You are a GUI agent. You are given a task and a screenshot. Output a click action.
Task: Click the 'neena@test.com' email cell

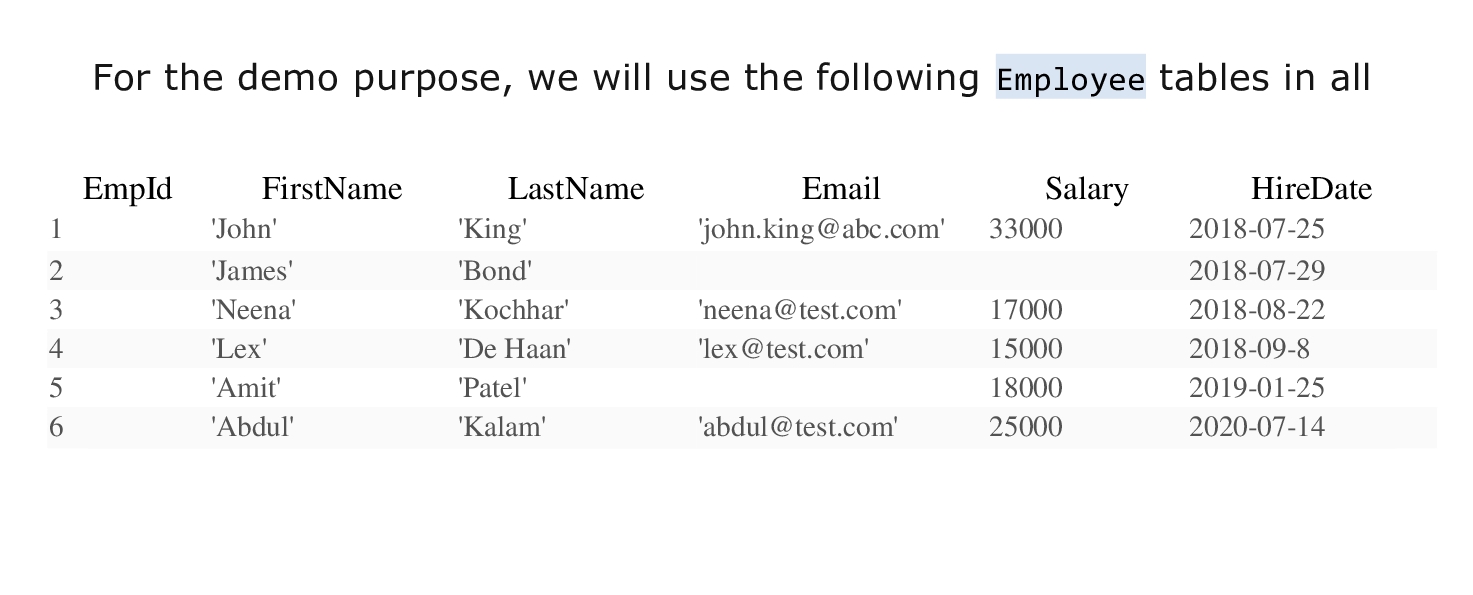click(800, 310)
